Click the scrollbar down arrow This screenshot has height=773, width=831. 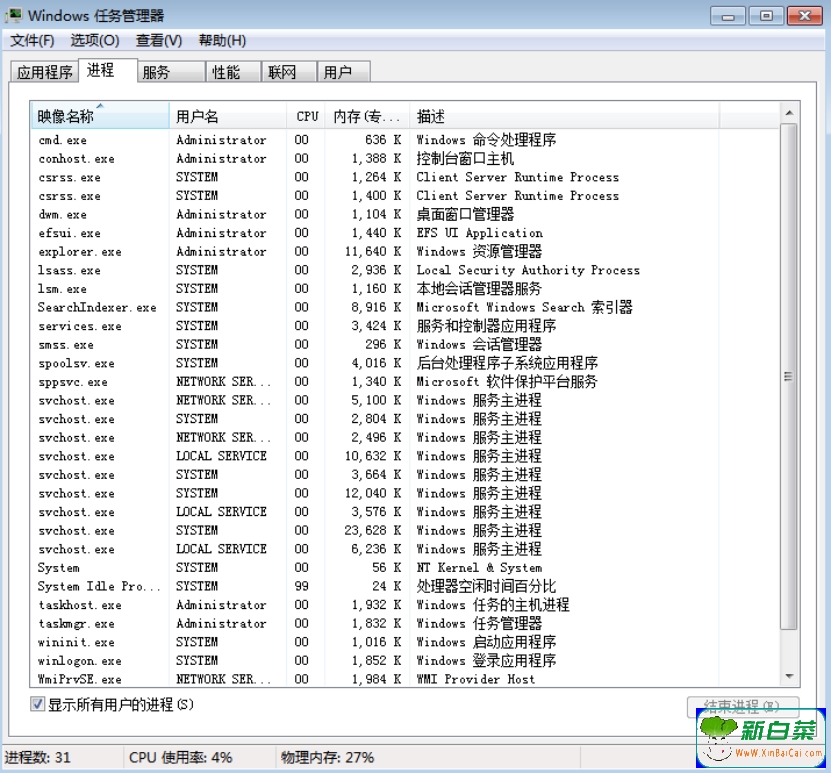(789, 676)
